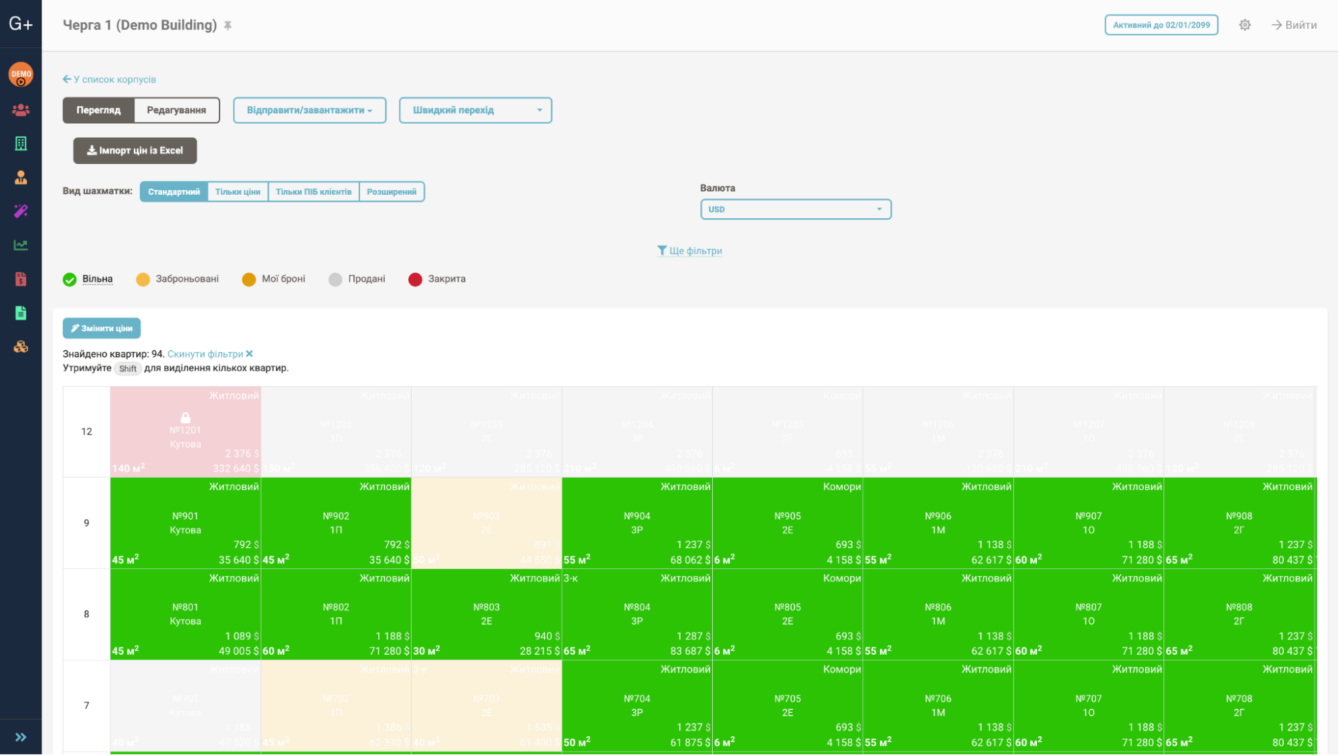Click Вийти to log out
The image size is (1338, 755).
pos(1294,25)
